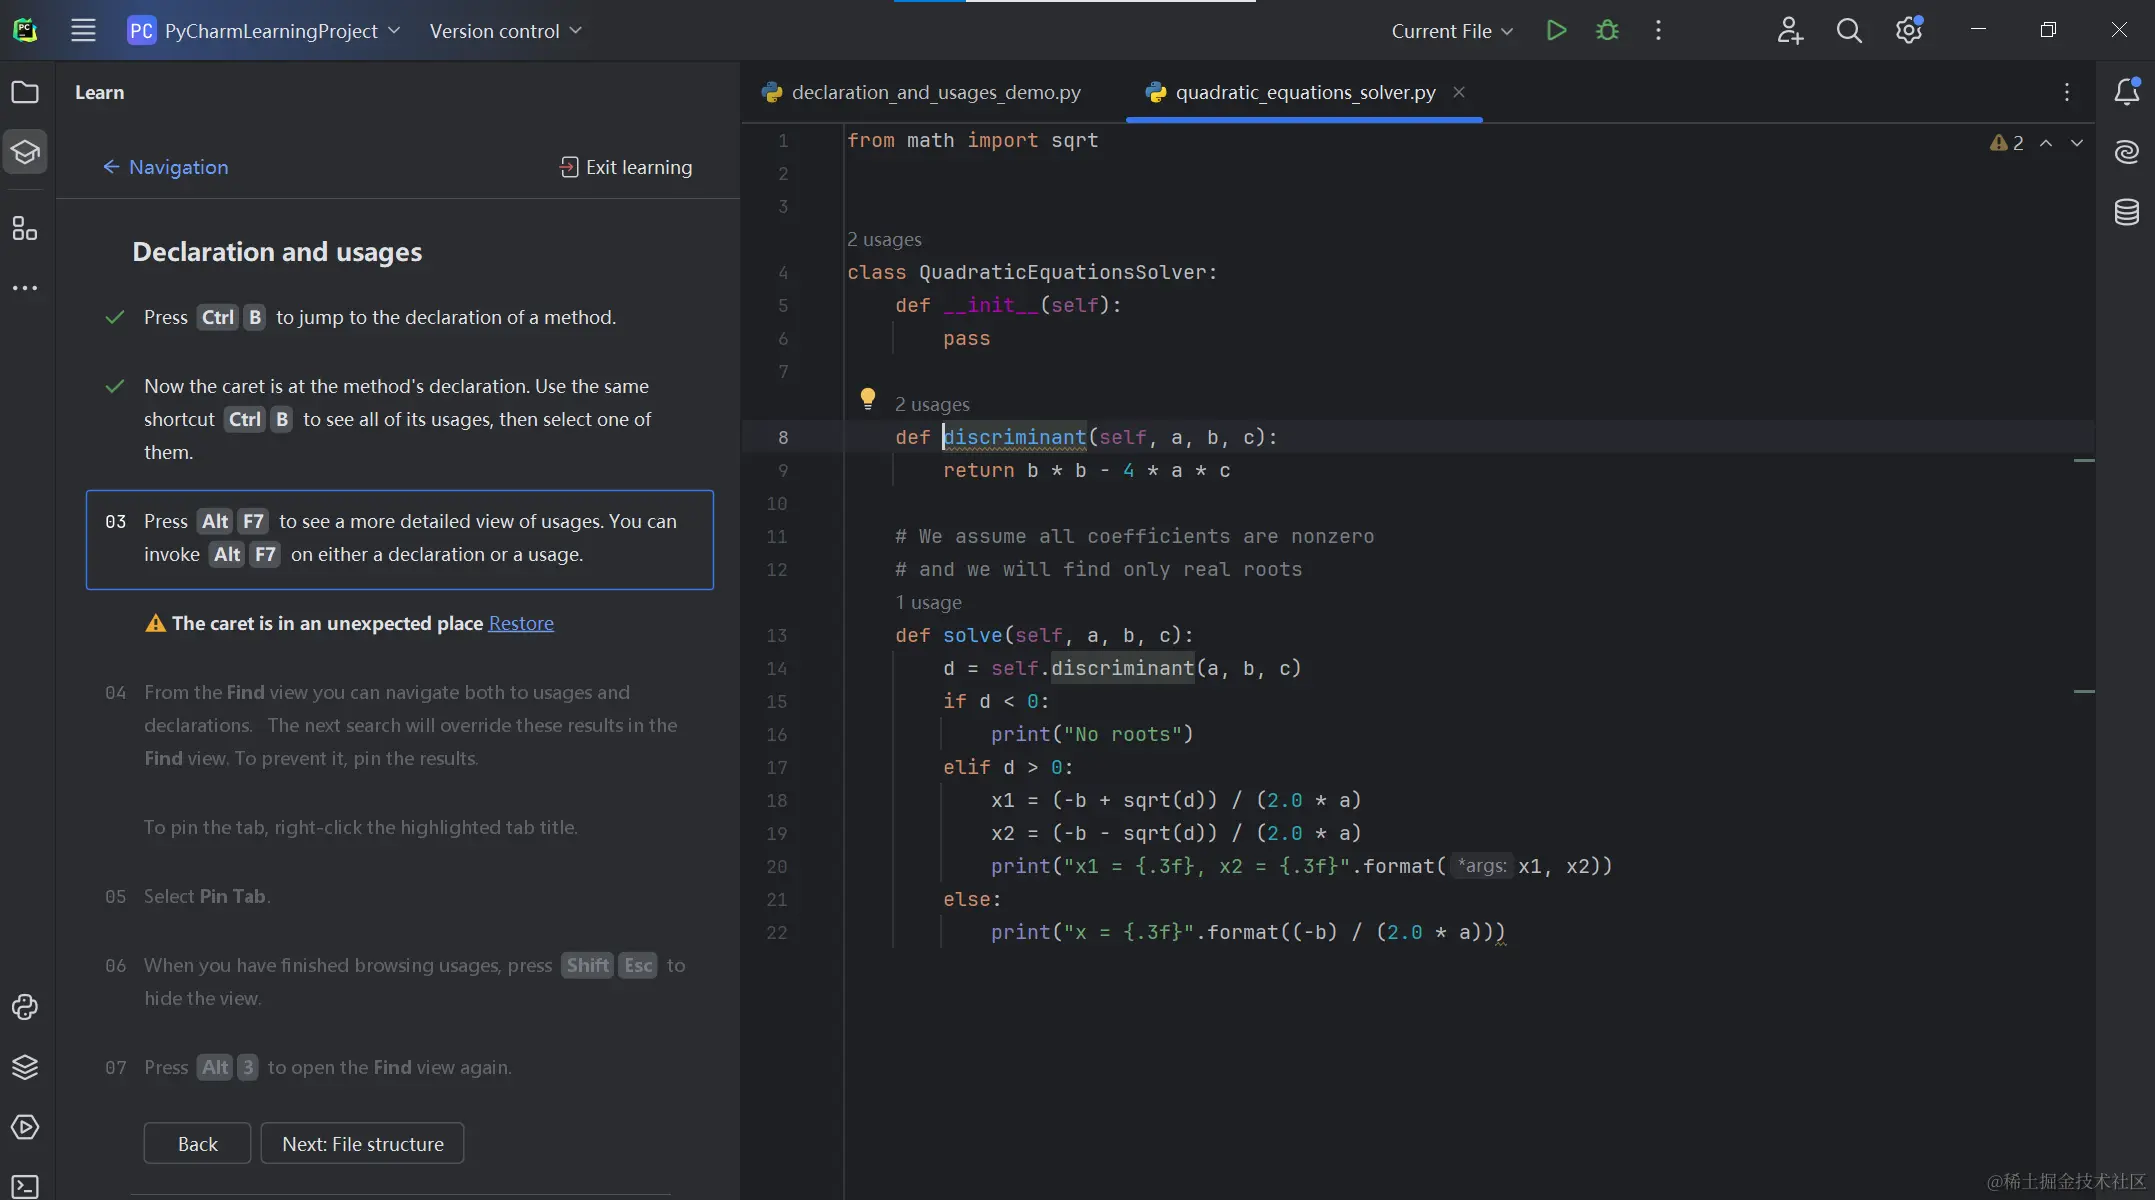Click line number 13 in gutter
Screen dimensions: 2155x1200
pyautogui.click(x=777, y=635)
